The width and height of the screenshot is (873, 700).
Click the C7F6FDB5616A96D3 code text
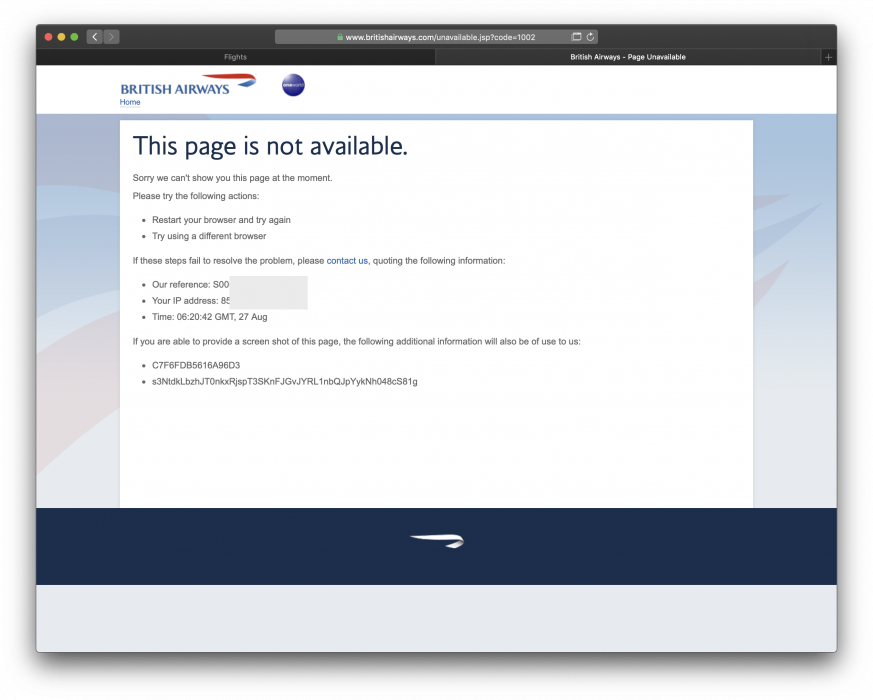[196, 365]
